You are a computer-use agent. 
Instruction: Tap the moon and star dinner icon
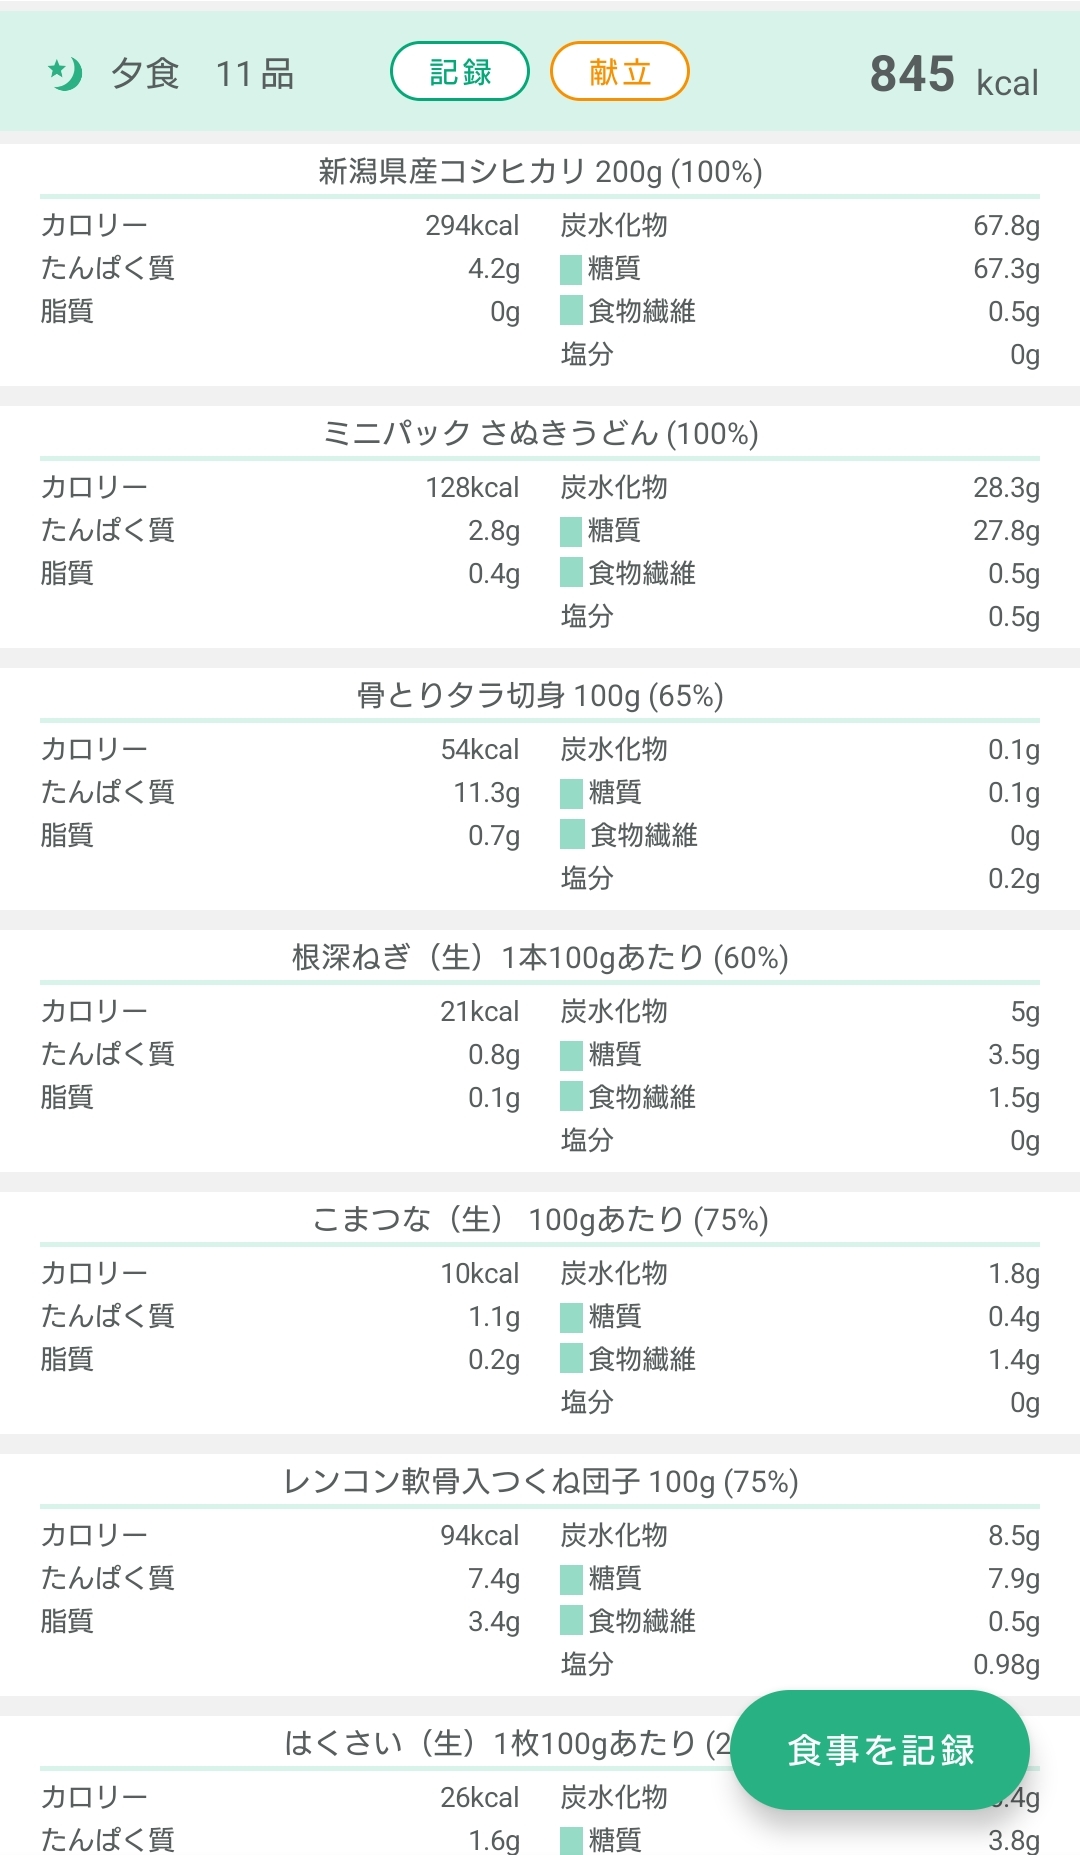point(66,73)
